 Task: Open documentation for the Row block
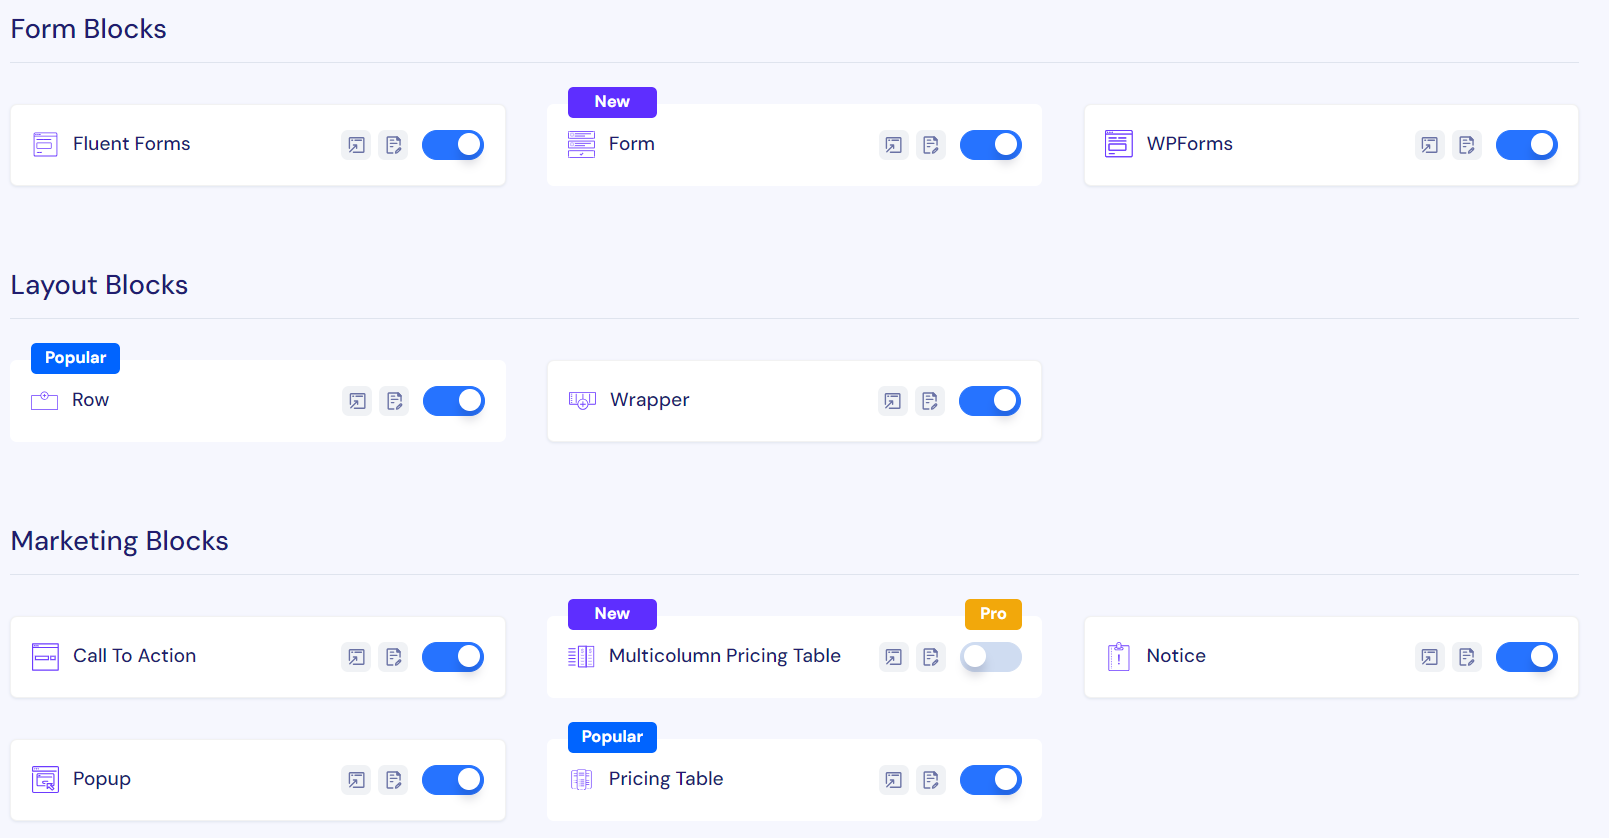(394, 401)
